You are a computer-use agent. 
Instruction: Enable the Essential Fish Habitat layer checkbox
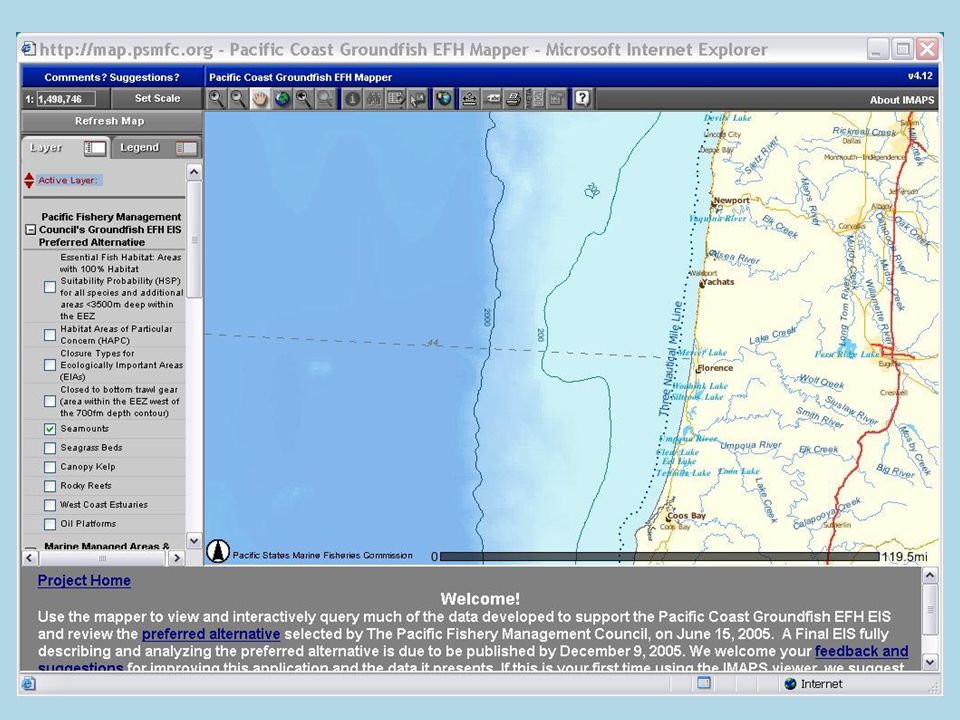pos(50,287)
